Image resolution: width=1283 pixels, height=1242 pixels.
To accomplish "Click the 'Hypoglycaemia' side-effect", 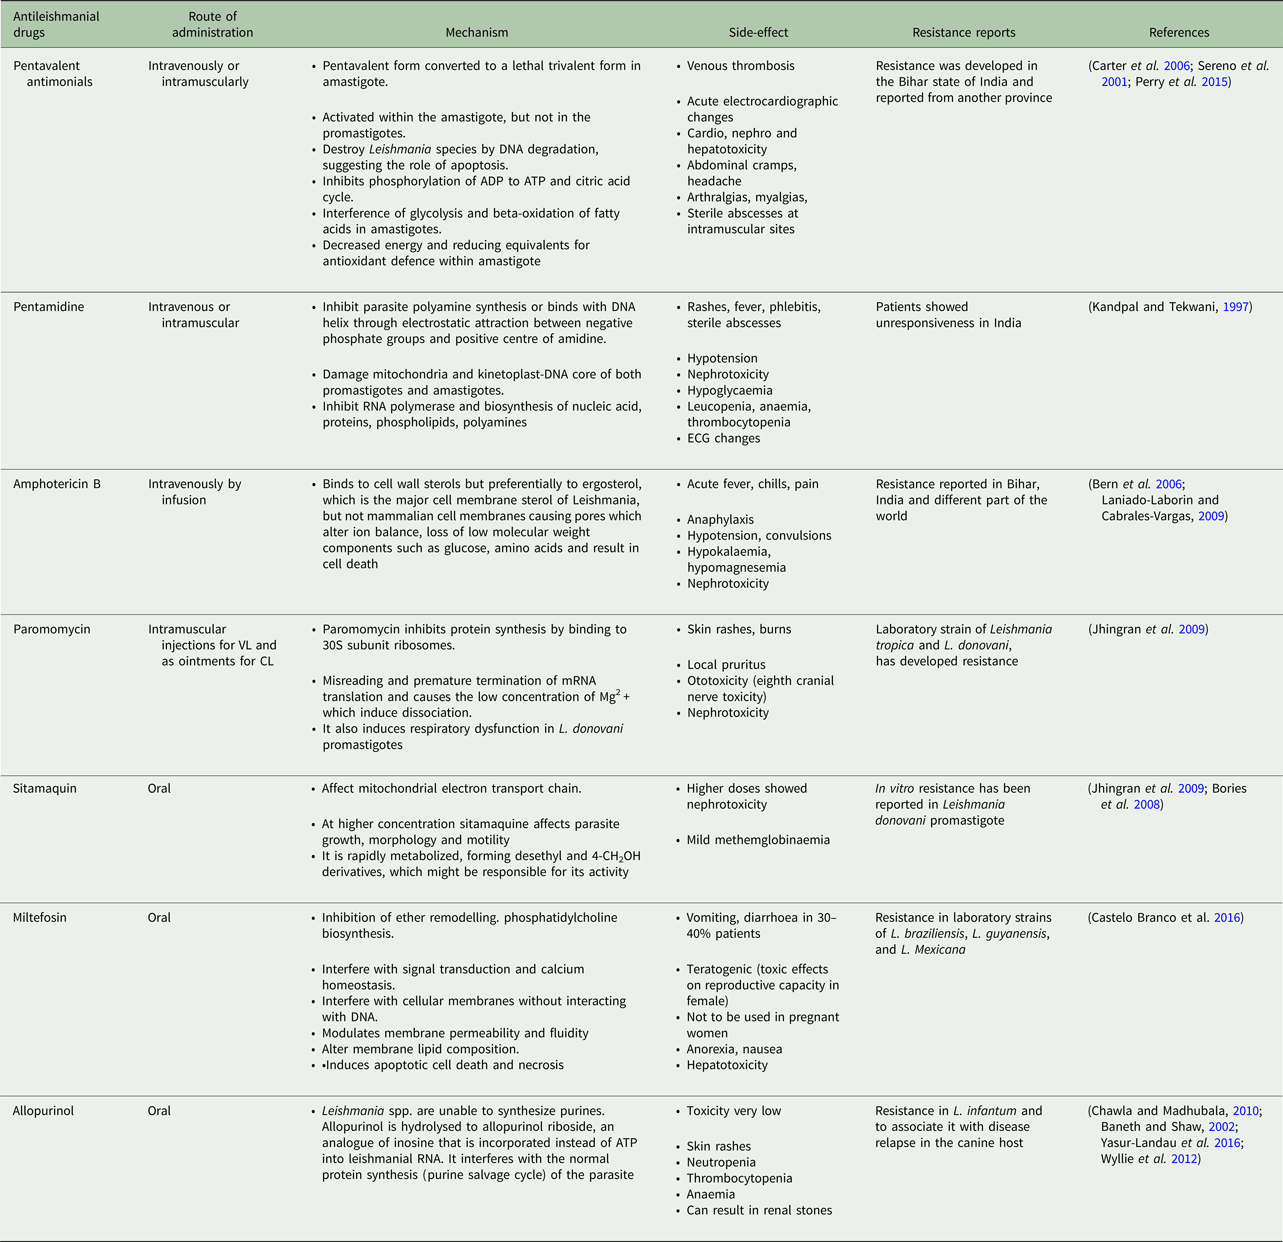I will [x=730, y=391].
